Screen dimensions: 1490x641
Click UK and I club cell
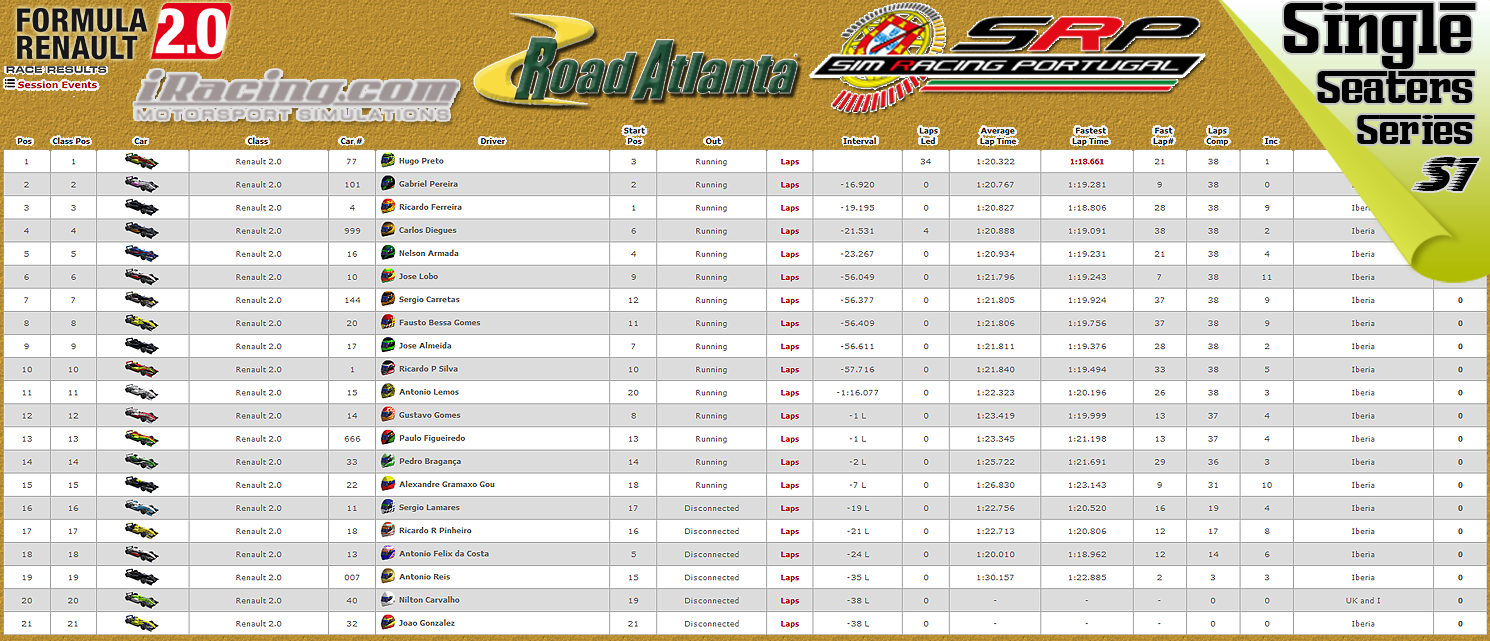pyautogui.click(x=1362, y=601)
